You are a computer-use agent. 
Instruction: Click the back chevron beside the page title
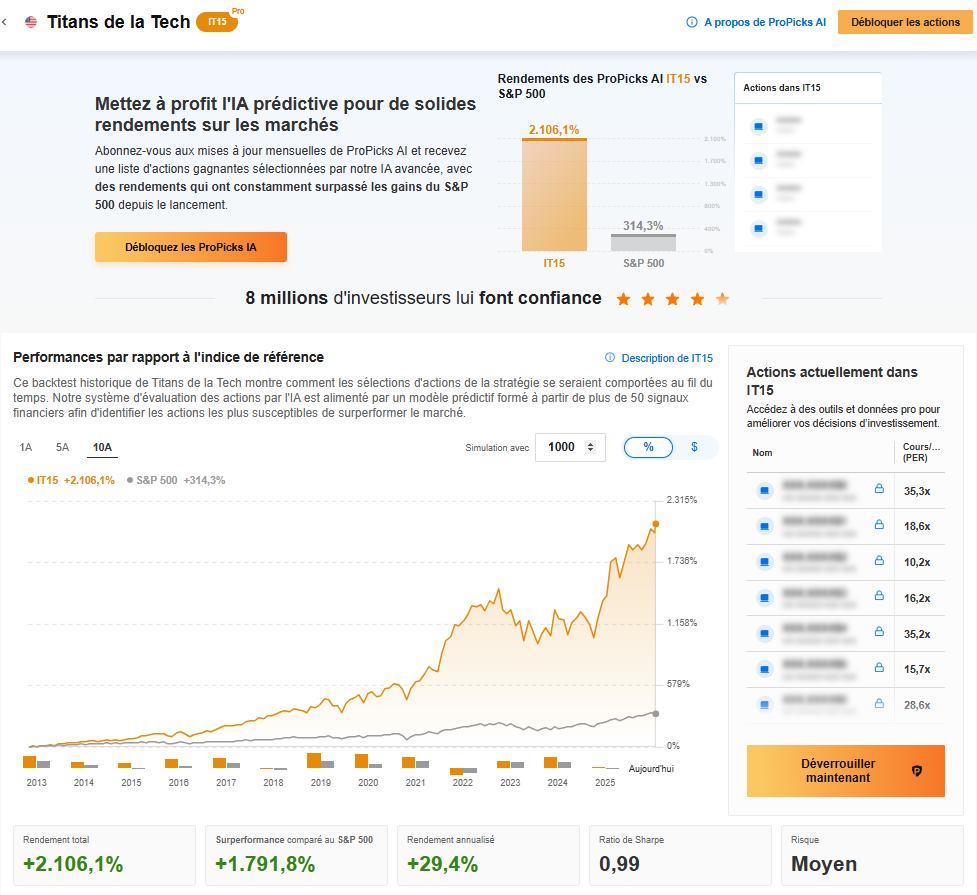6,22
